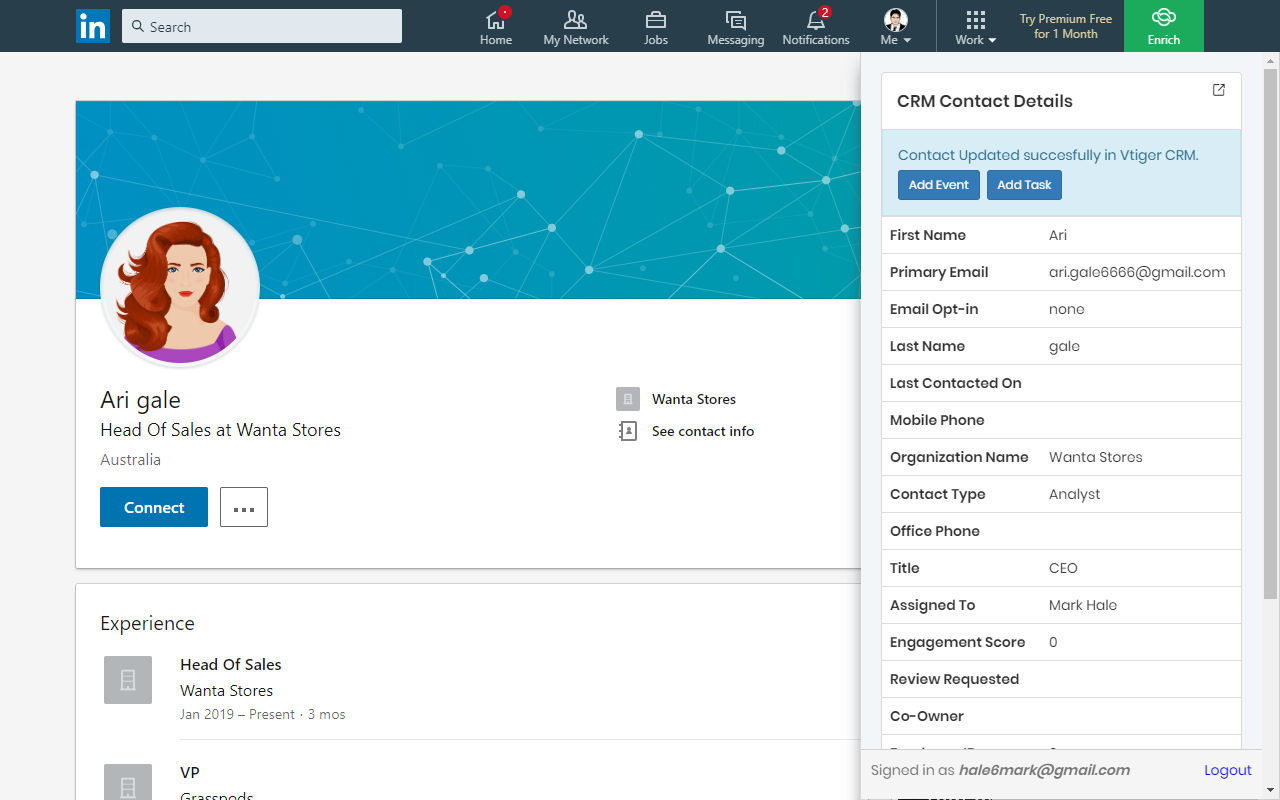Click the LinkedIn logo icon

point(93,26)
